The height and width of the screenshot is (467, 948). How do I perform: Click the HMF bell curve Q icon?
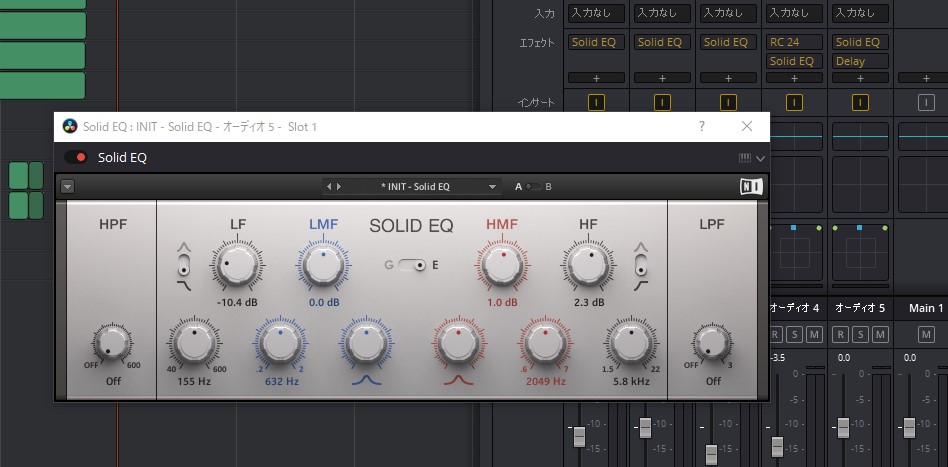tap(458, 380)
